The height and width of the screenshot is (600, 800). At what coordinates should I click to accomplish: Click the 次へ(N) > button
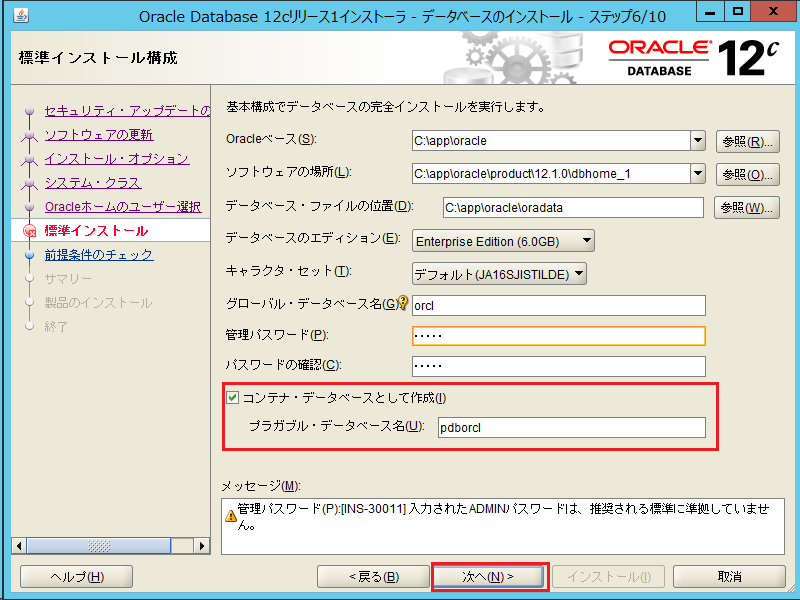pos(488,577)
